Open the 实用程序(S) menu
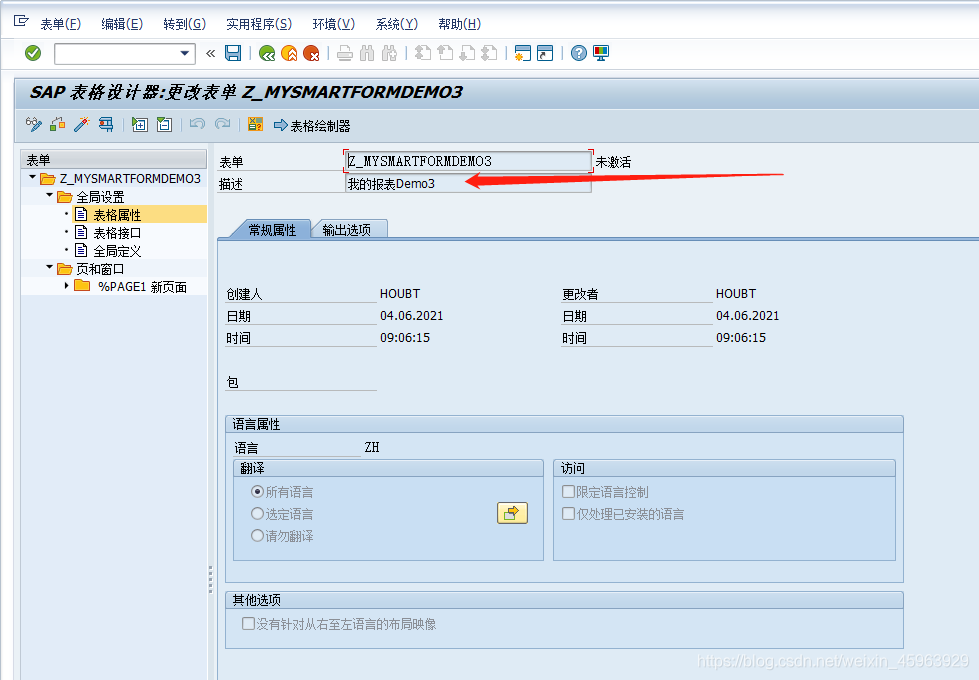Image resolution: width=979 pixels, height=680 pixels. [258, 24]
